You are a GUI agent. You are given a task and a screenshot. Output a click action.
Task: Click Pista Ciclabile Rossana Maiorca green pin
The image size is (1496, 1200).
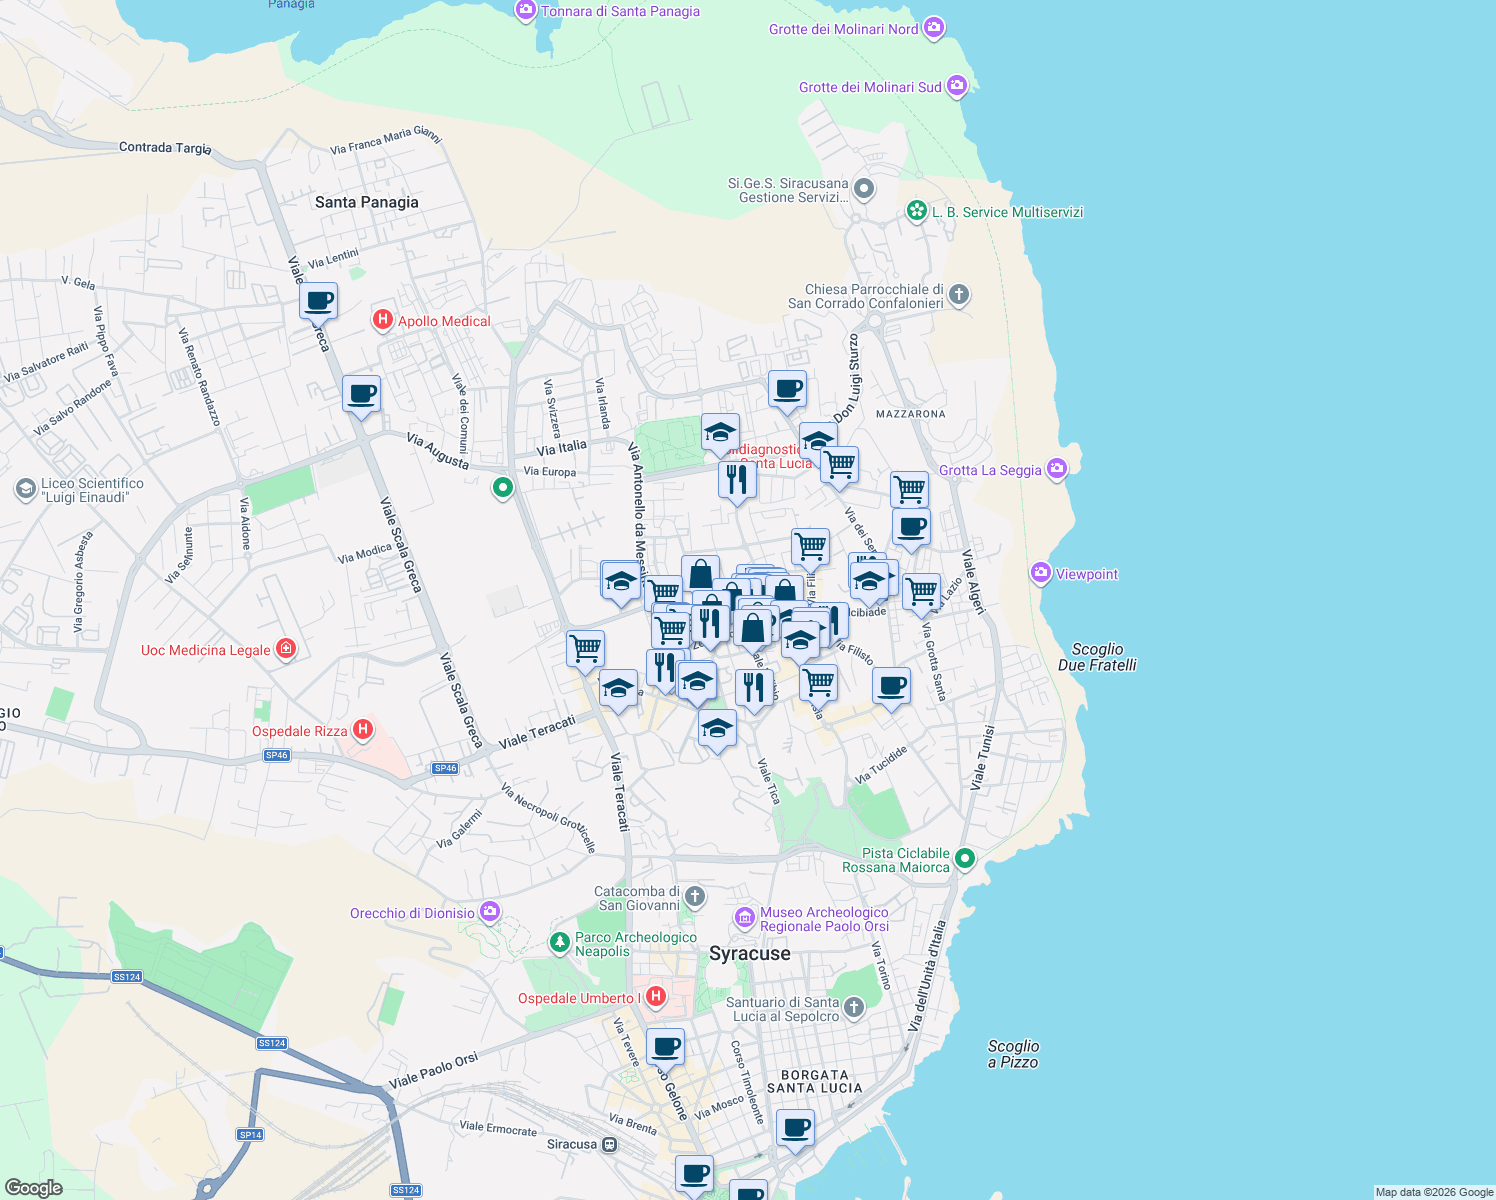pos(965,858)
